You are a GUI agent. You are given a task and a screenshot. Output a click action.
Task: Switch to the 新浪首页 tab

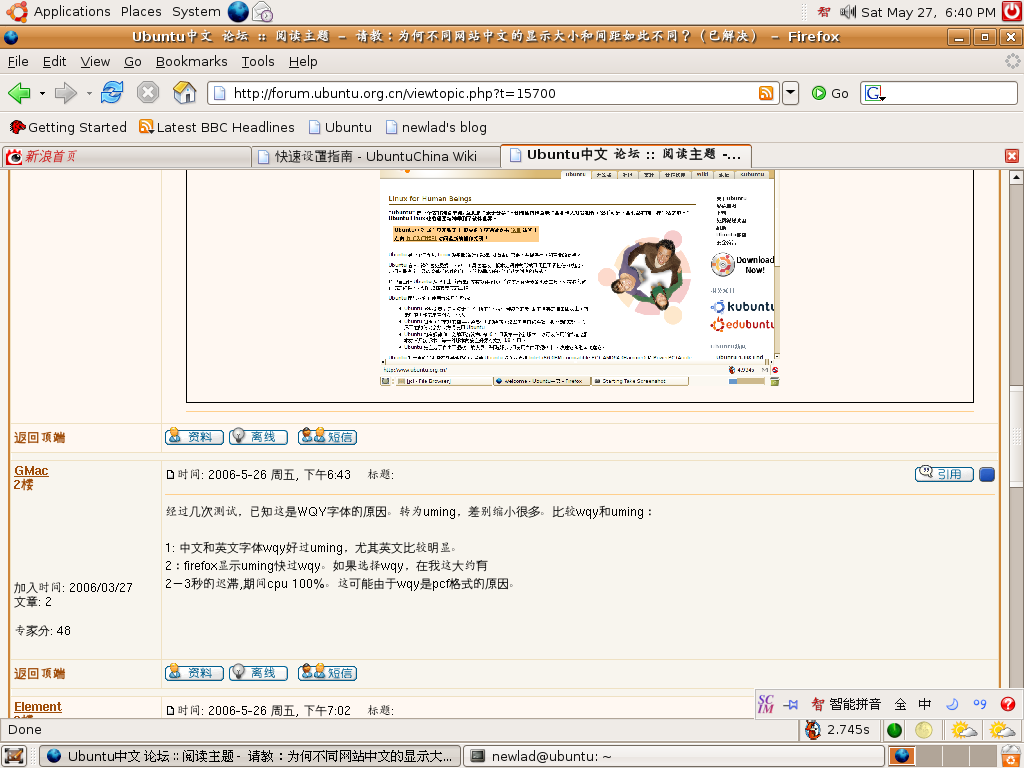click(x=127, y=157)
